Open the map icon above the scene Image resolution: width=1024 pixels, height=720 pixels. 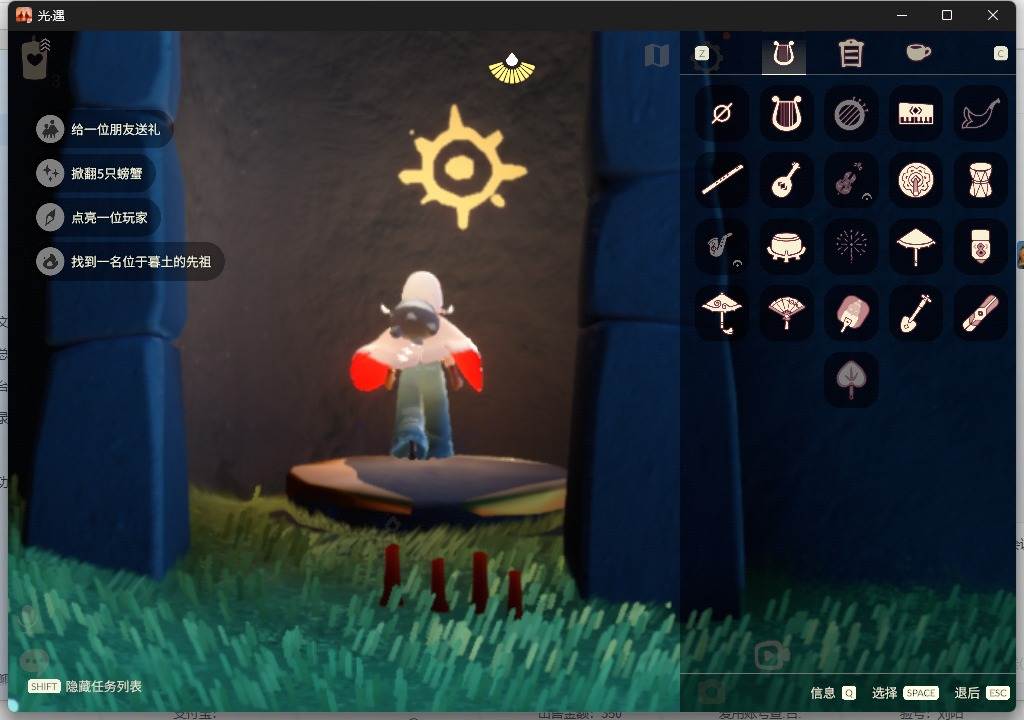656,56
